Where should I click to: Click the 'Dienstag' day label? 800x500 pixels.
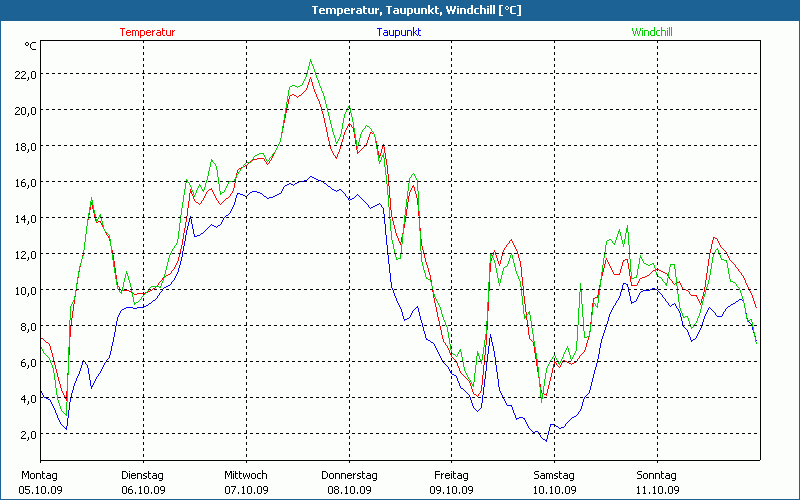tap(142, 476)
